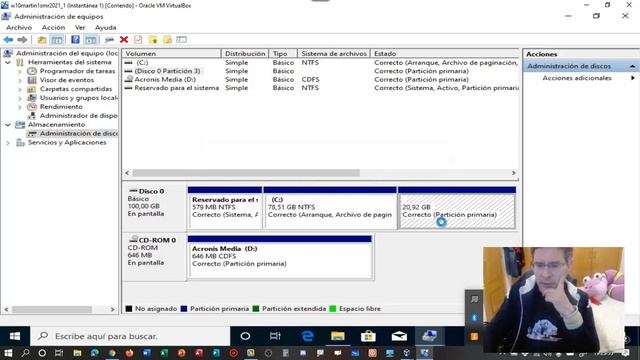The image size is (640, 360).
Task: Expand Carpetas compartidas node
Action: coord(20,89)
